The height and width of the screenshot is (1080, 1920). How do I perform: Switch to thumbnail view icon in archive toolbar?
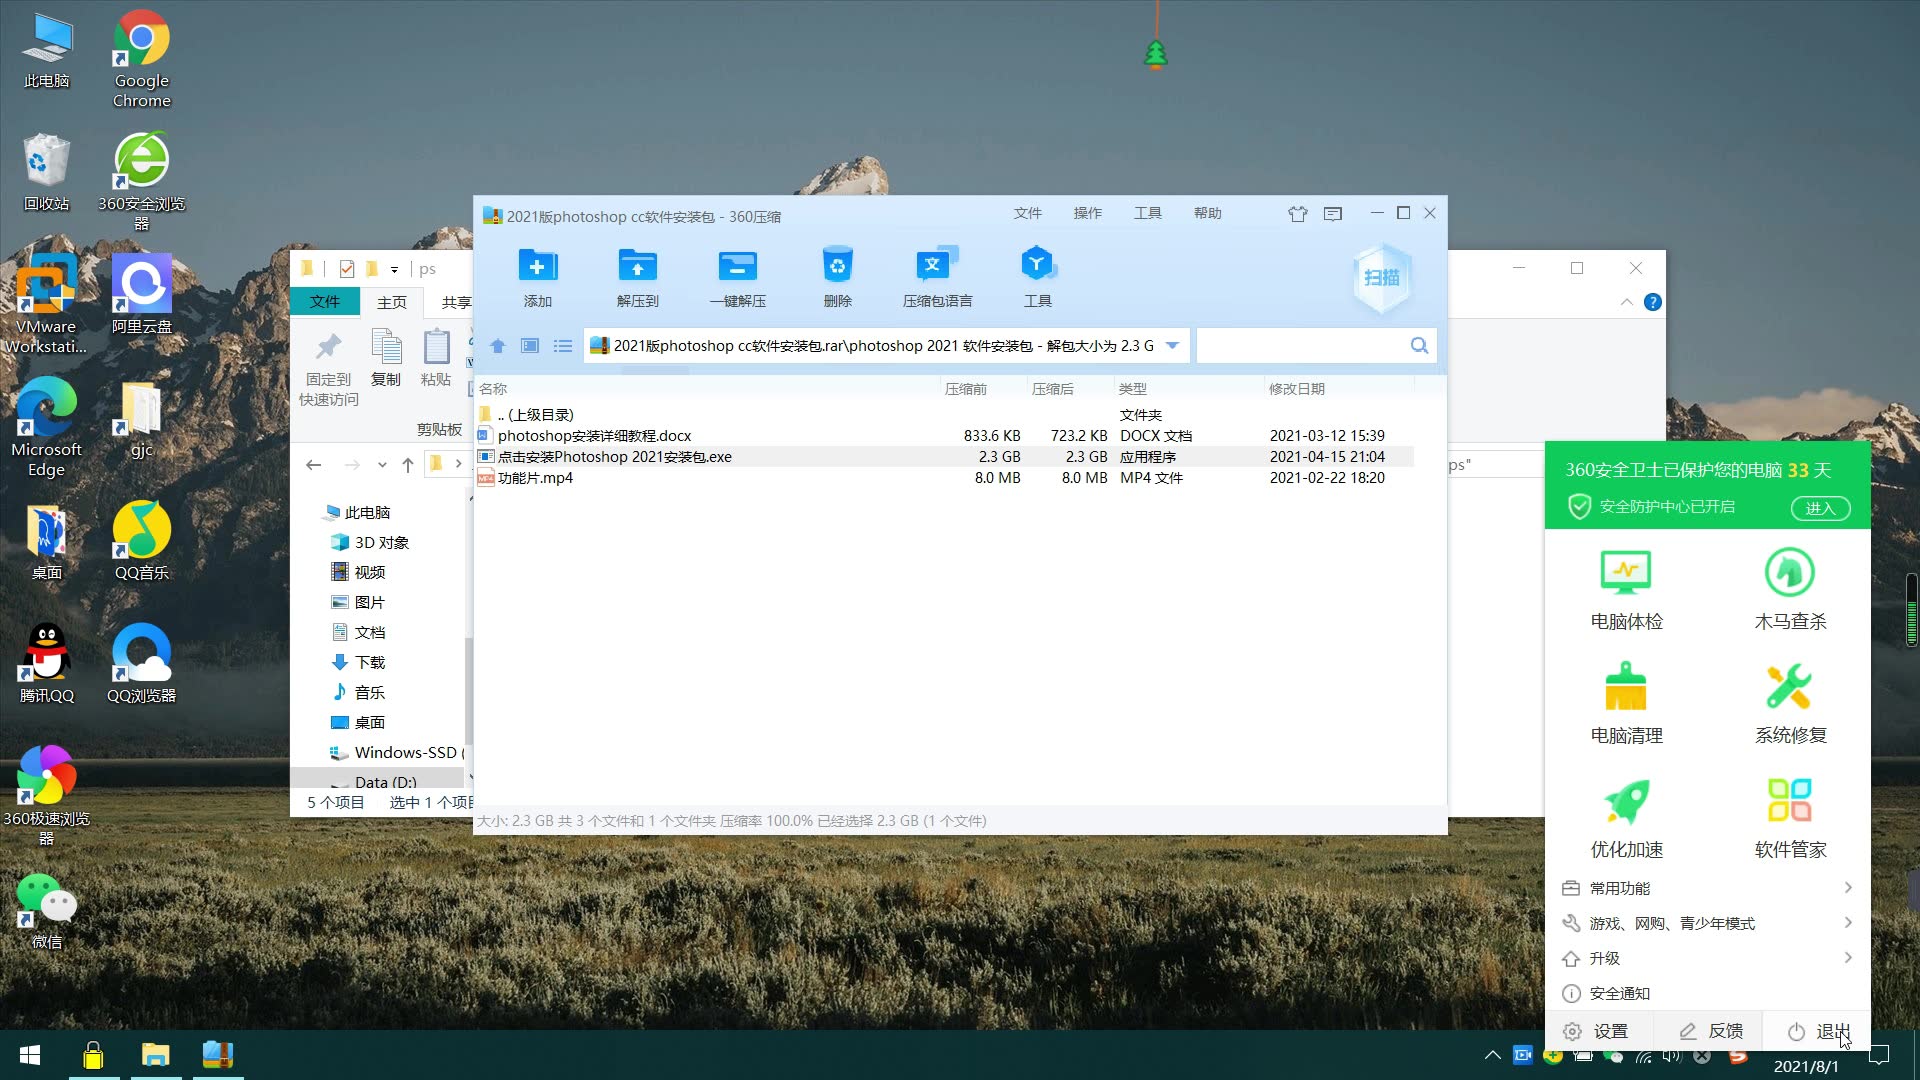[x=530, y=346]
